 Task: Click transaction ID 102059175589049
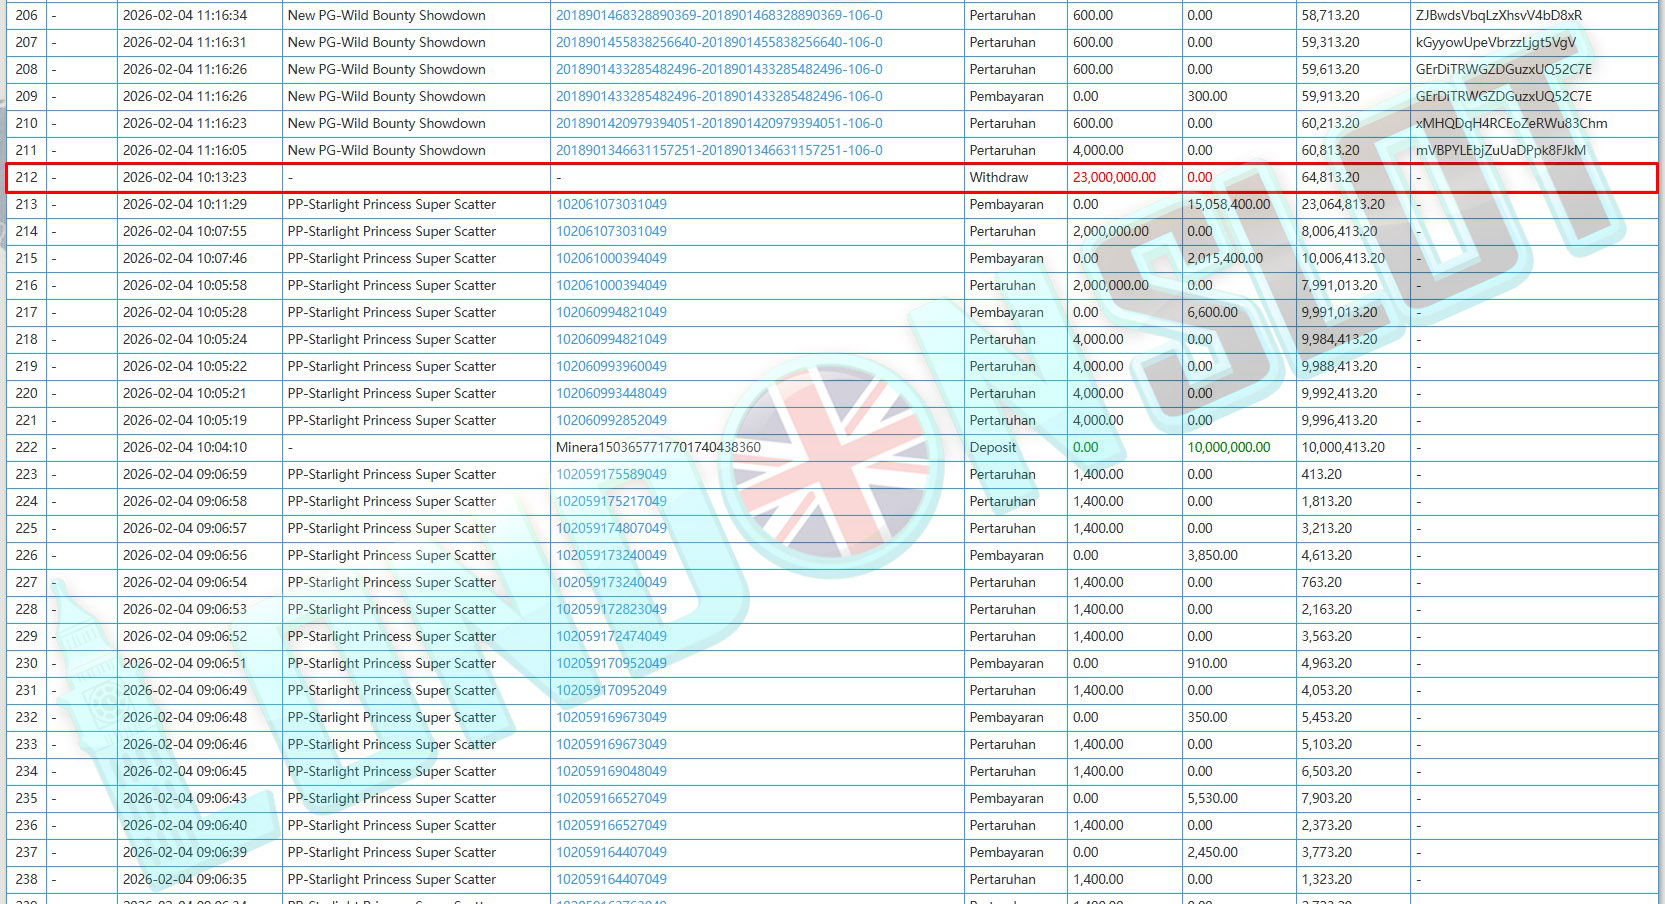pyautogui.click(x=611, y=475)
